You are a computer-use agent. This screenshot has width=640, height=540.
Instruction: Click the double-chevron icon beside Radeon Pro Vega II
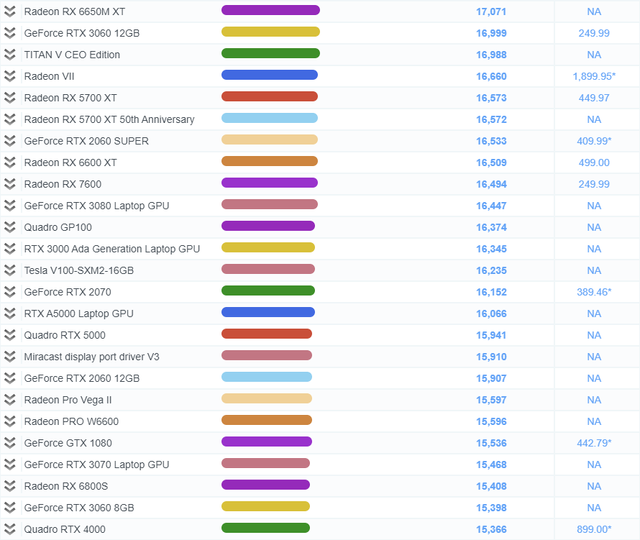[x=10, y=400]
